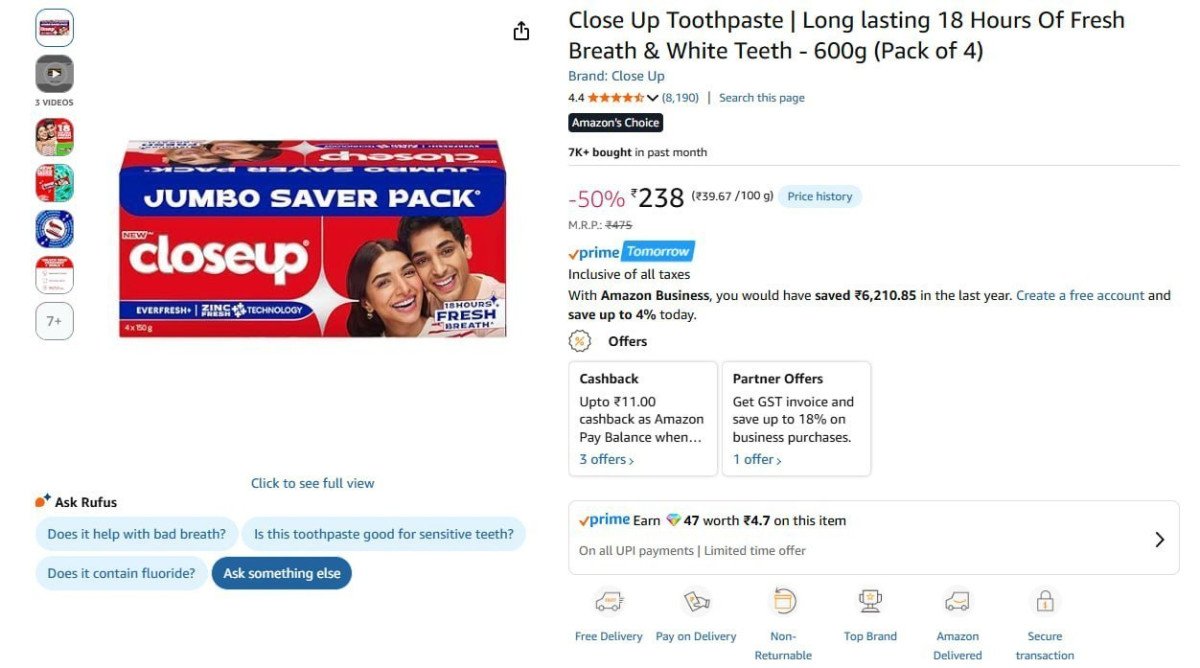Expand the 1 offer under Partner Offers
Screen dimensions: 1200x668
point(753,458)
